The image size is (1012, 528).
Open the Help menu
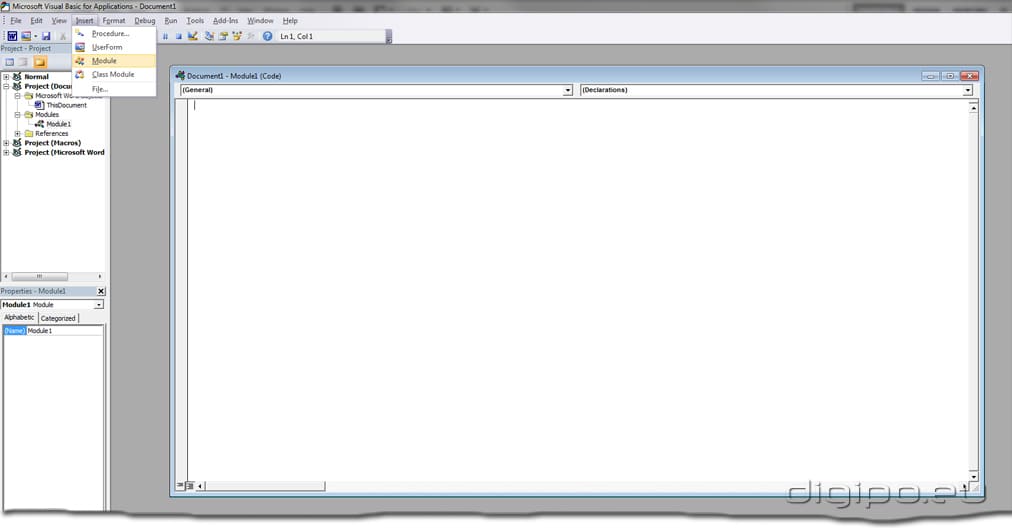click(x=290, y=21)
